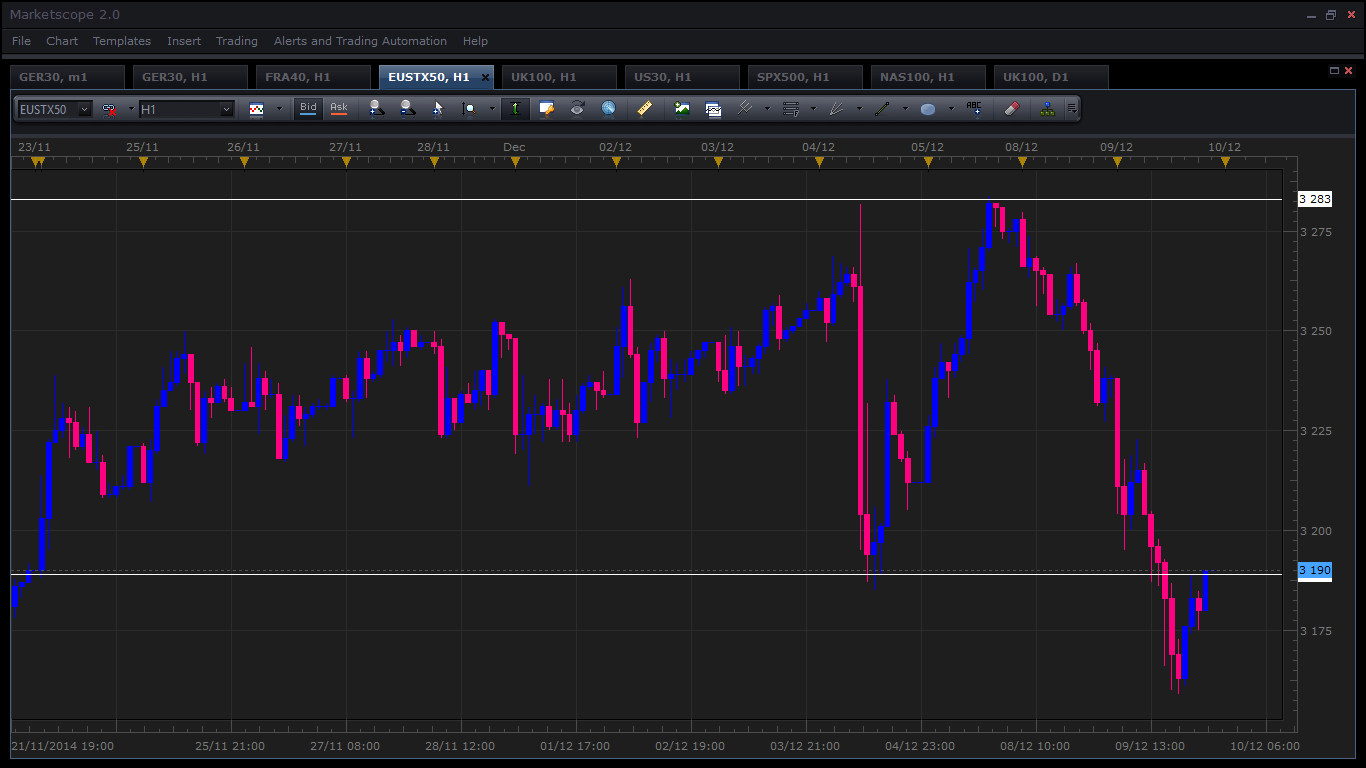Click the magnifier zoom tool icon

(468, 108)
